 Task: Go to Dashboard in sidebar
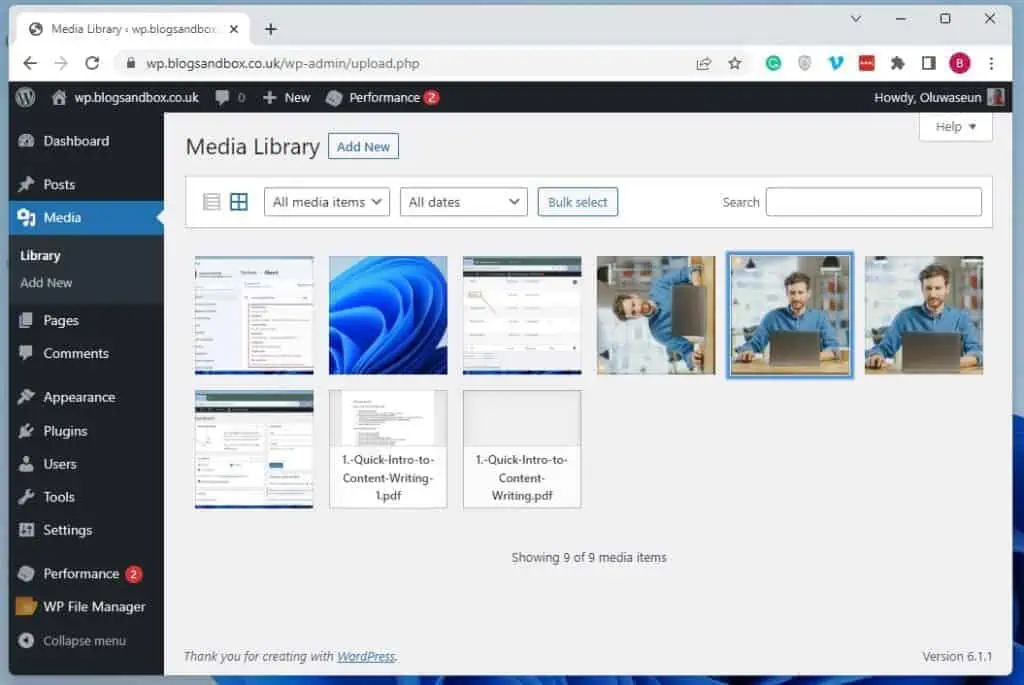pos(76,141)
